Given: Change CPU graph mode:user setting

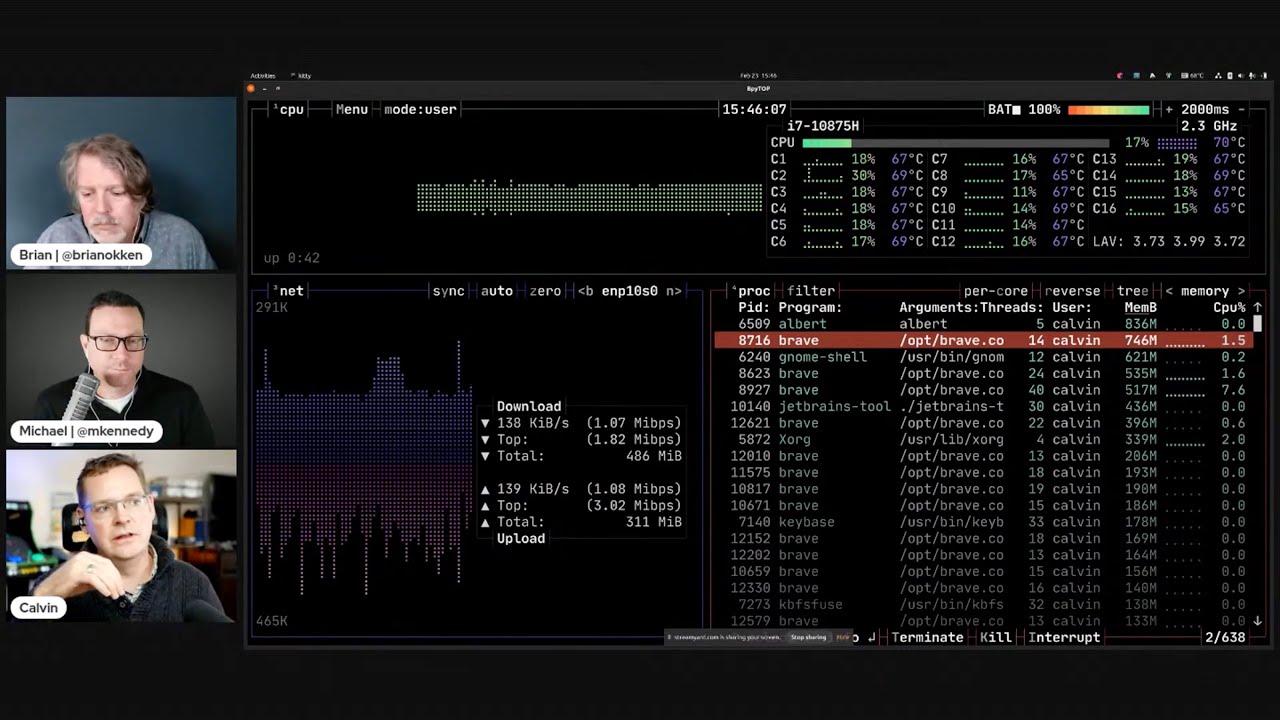Looking at the screenshot, I should pyautogui.click(x=420, y=109).
